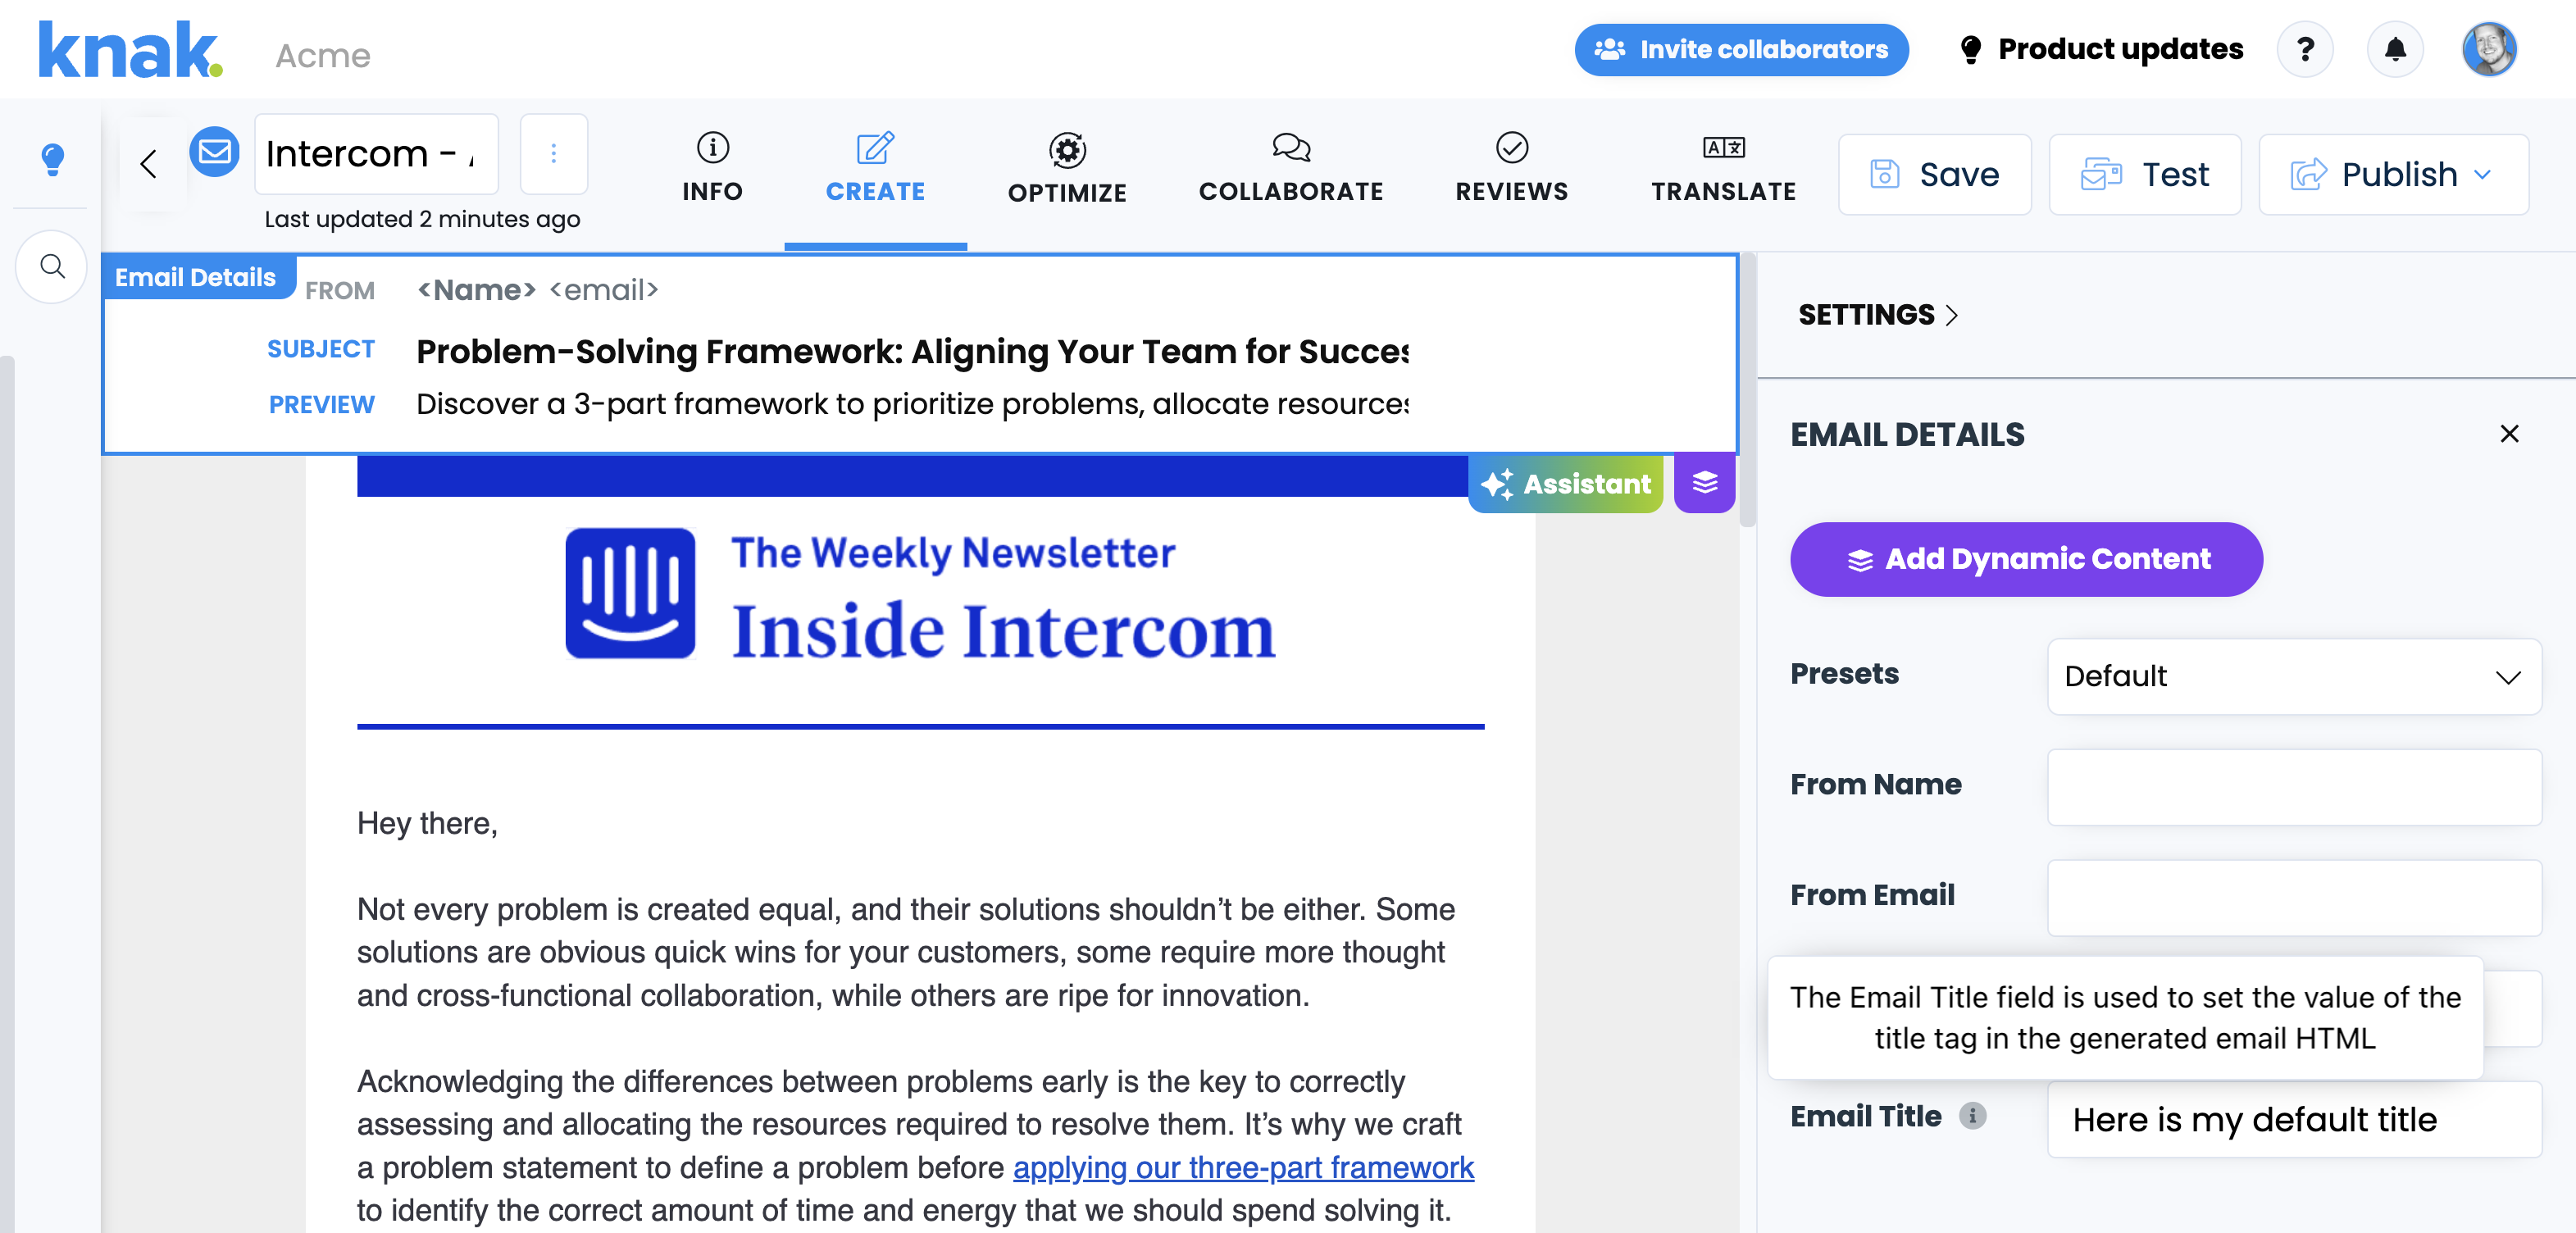Click the Acme workspace name
Viewport: 2576px width, 1233px height.
(323, 56)
